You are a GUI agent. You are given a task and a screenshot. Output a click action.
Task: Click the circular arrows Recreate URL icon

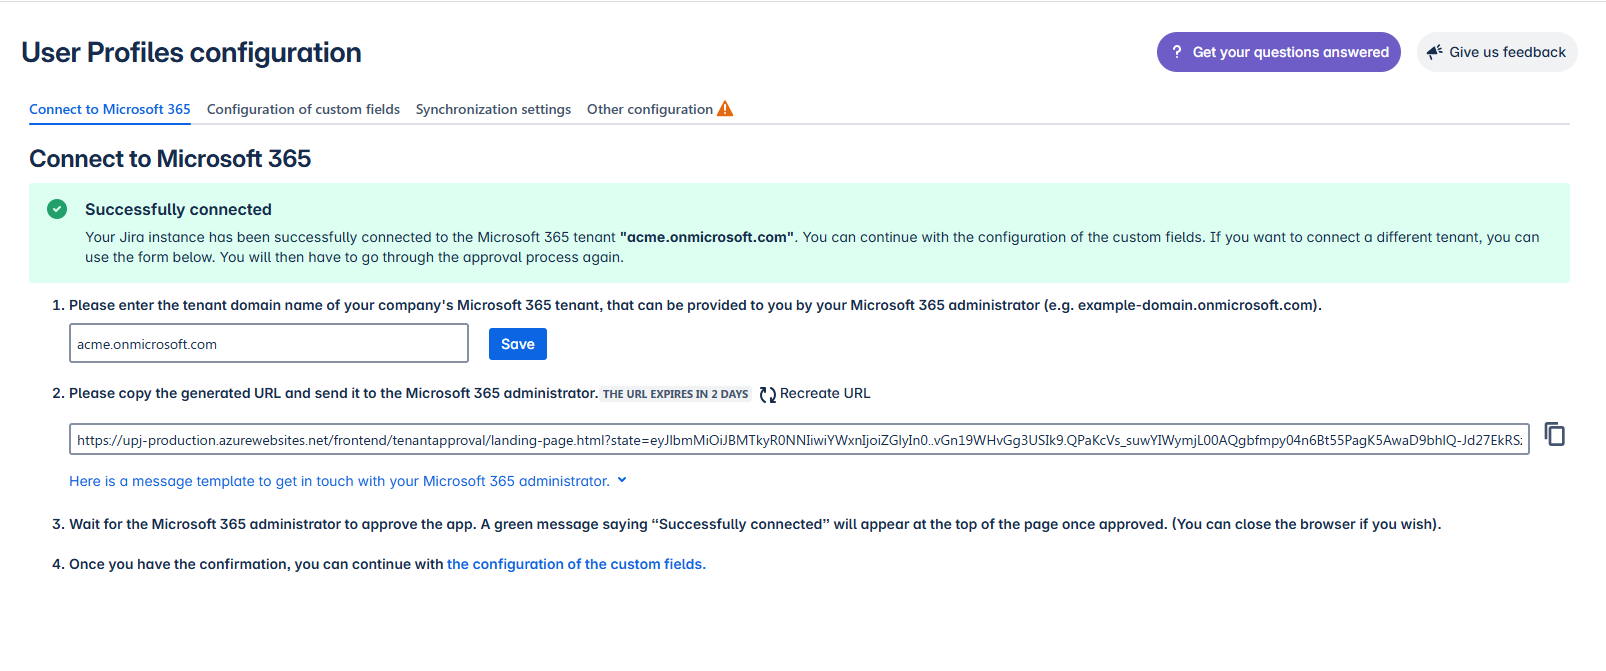point(767,394)
